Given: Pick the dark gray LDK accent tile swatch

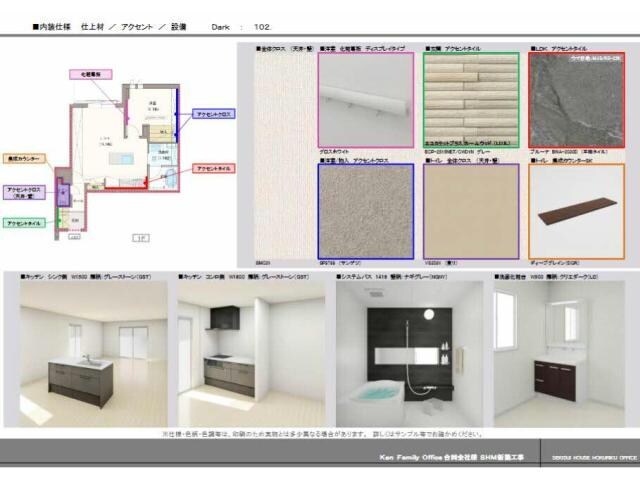Looking at the screenshot, I should (x=575, y=100).
